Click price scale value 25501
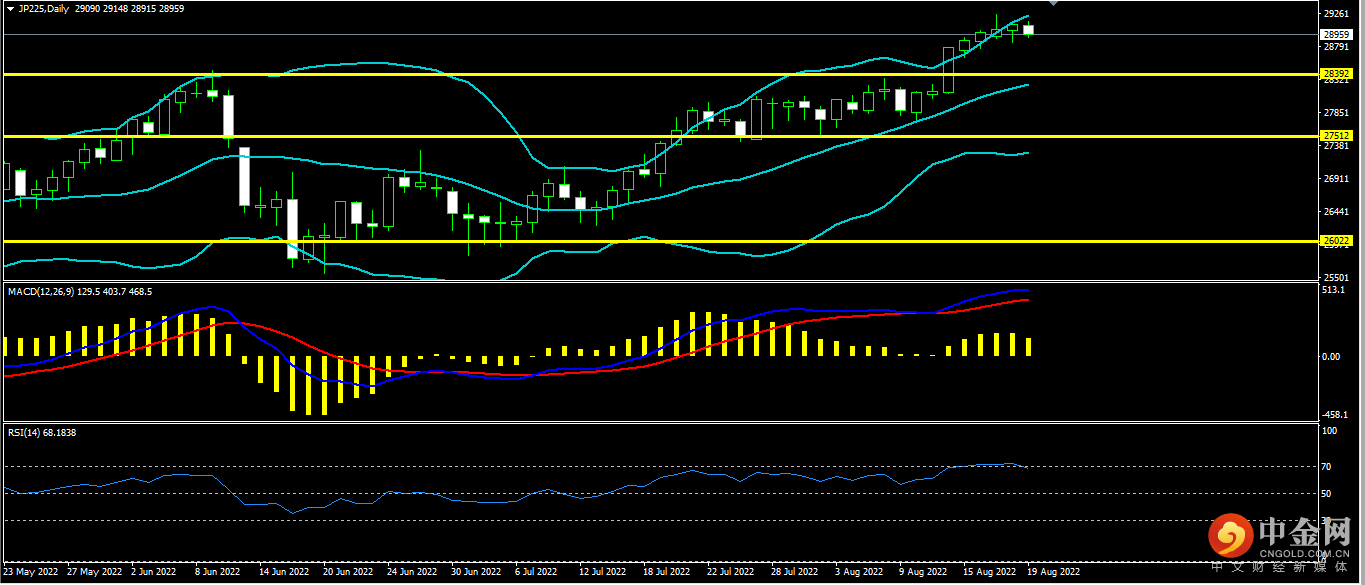The image size is (1365, 585). [1334, 277]
